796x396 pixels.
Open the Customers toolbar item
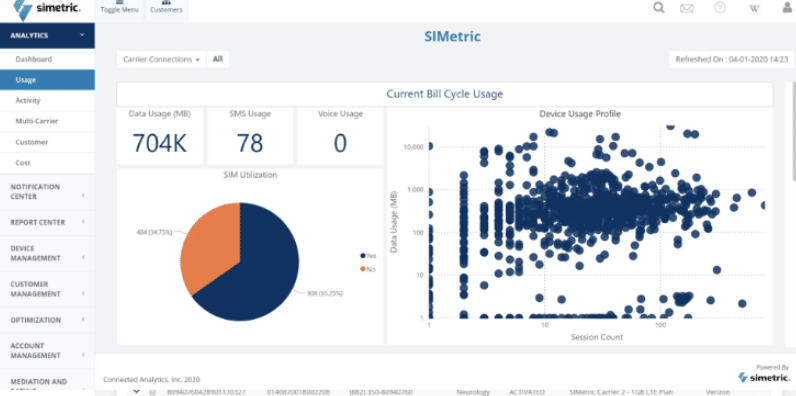166,8
